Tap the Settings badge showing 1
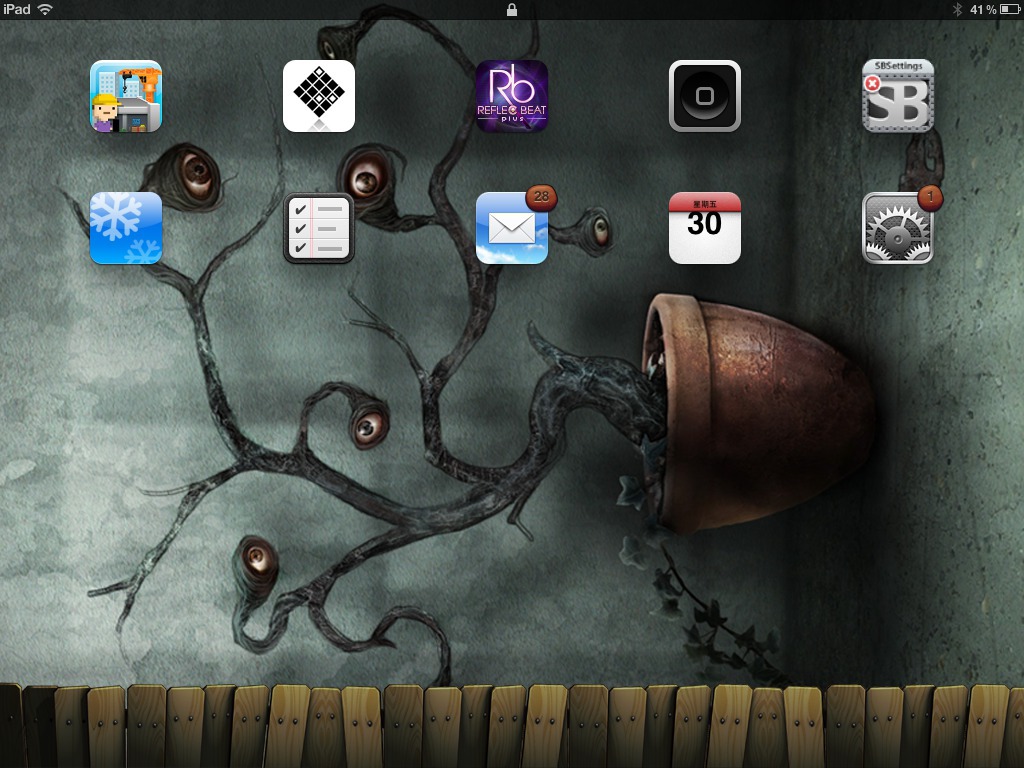Screen dimensions: 1024x768 pos(930,197)
